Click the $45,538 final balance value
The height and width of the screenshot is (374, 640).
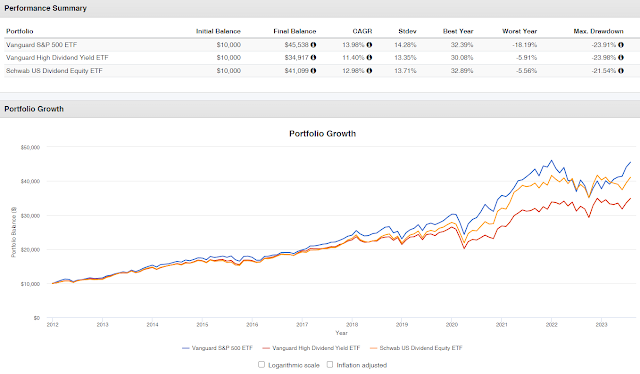tap(297, 45)
